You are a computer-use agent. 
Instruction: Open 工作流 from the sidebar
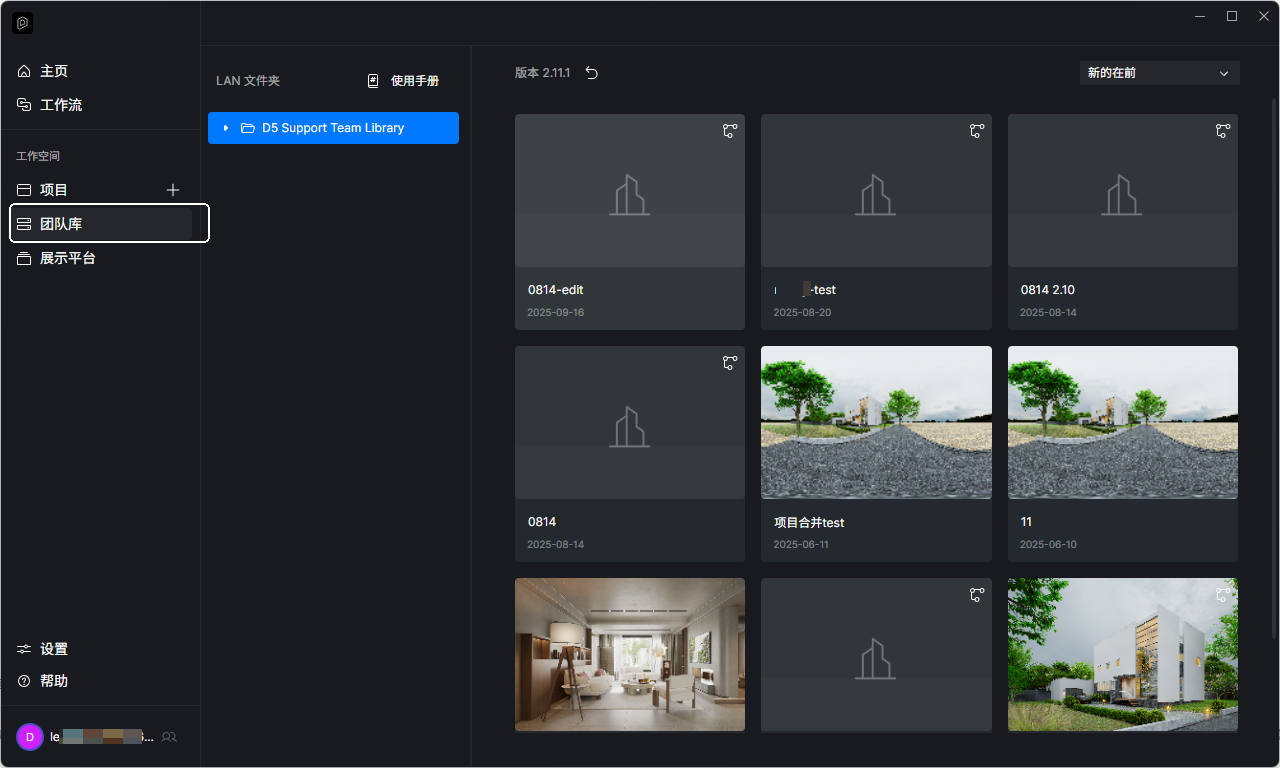pos(60,105)
